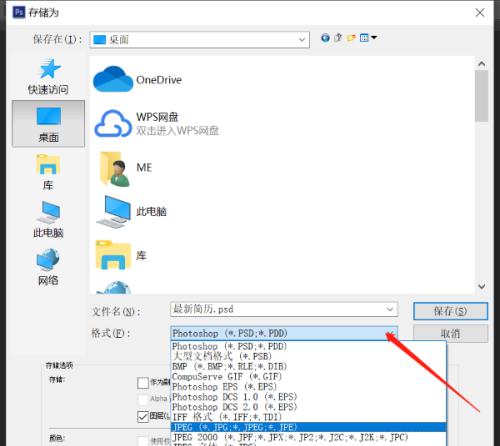Viewport: 500px width, 446px height.
Task: Toggle the 作为副本 checkbox
Action: click(x=143, y=383)
